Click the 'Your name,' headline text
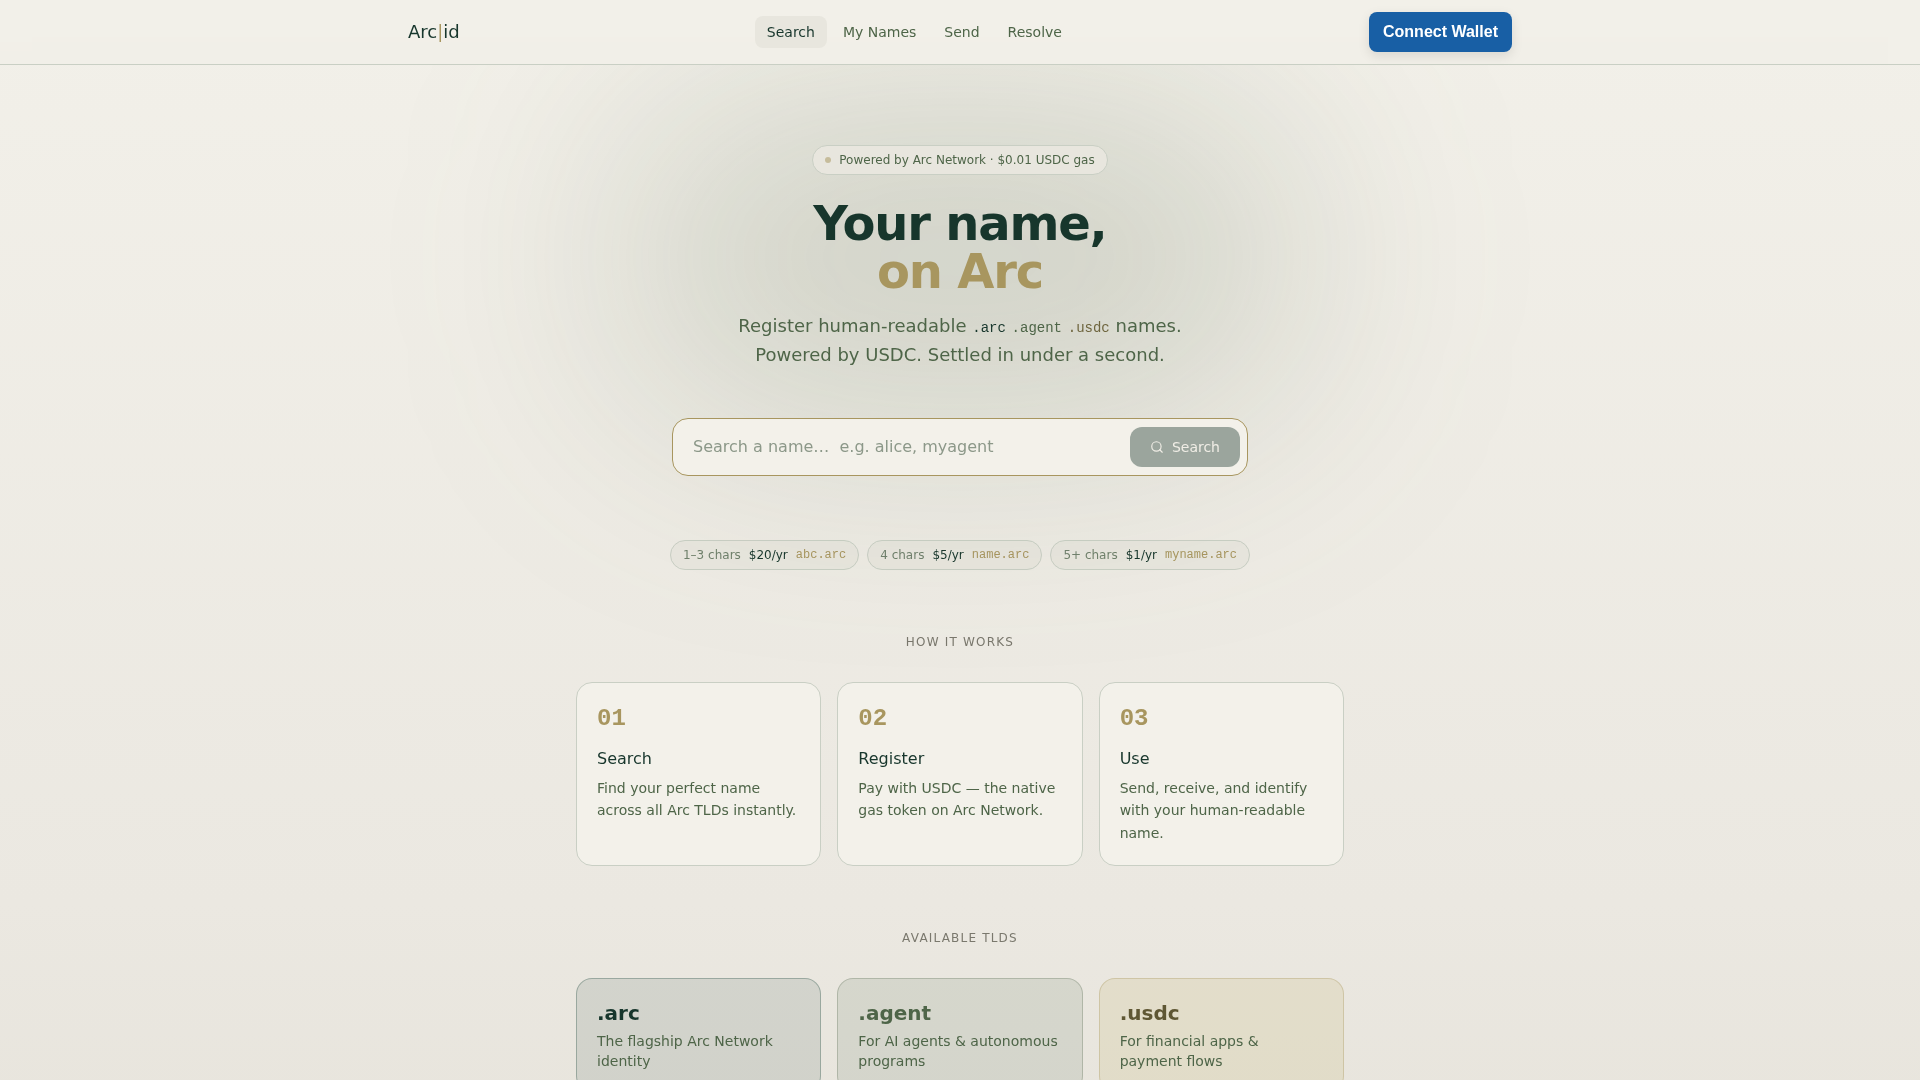The image size is (1920, 1080). point(959,223)
